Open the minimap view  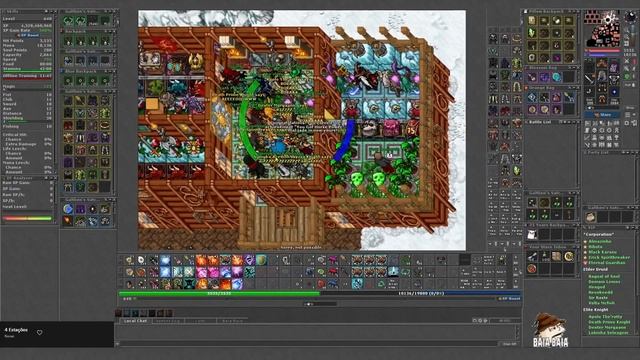(x=602, y=29)
